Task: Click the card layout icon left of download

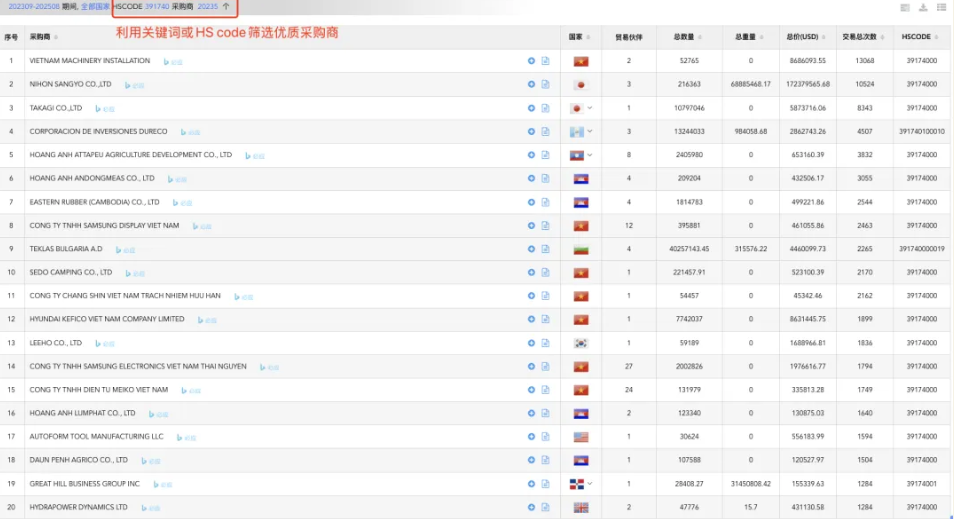Action: (905, 7)
